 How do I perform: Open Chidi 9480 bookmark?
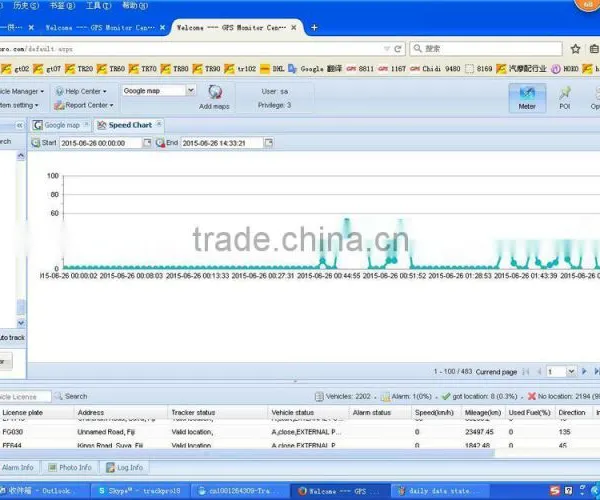coord(435,69)
